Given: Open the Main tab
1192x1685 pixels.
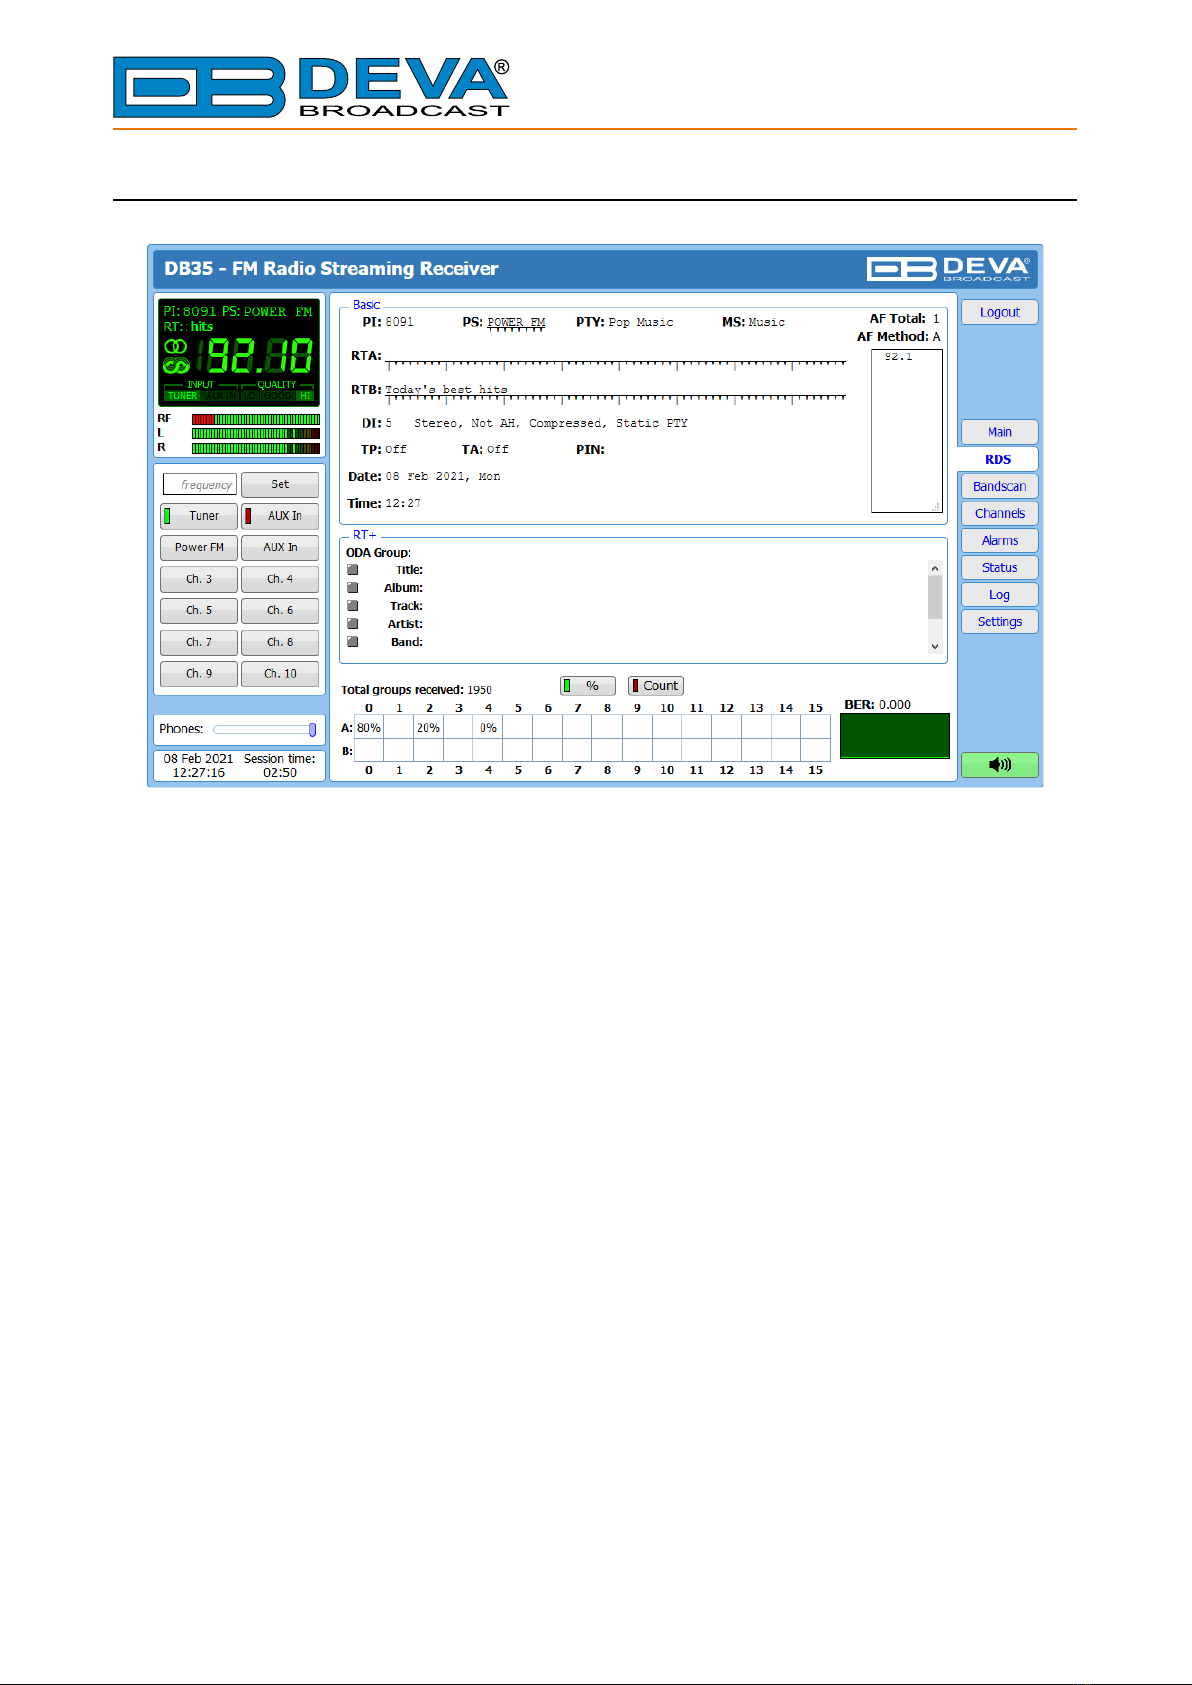Looking at the screenshot, I should [x=999, y=432].
